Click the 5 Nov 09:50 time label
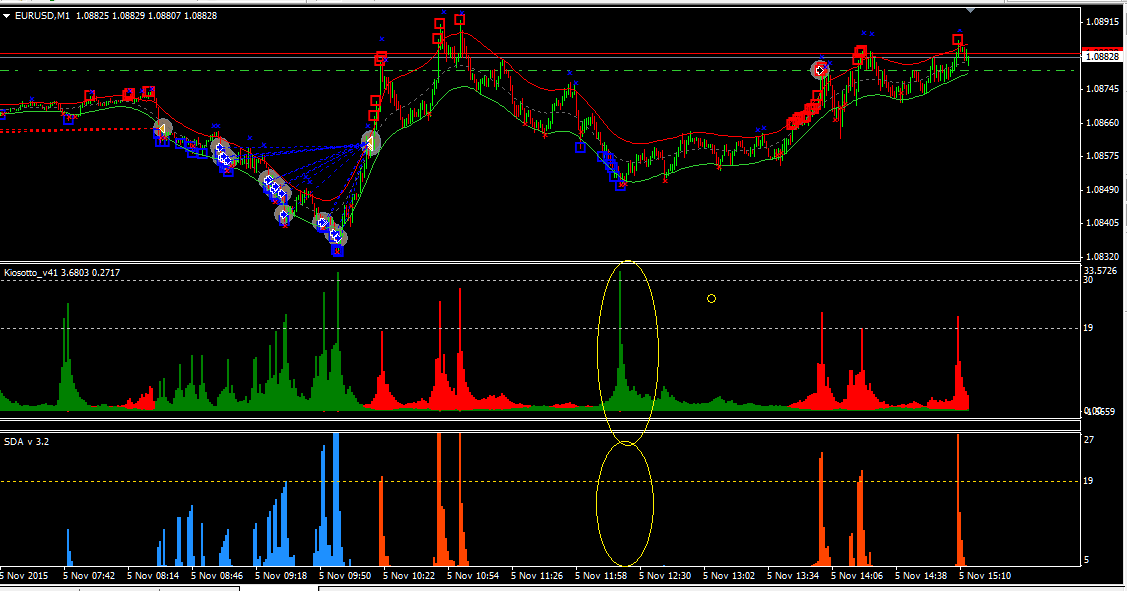Image resolution: width=1127 pixels, height=591 pixels. pos(345,575)
